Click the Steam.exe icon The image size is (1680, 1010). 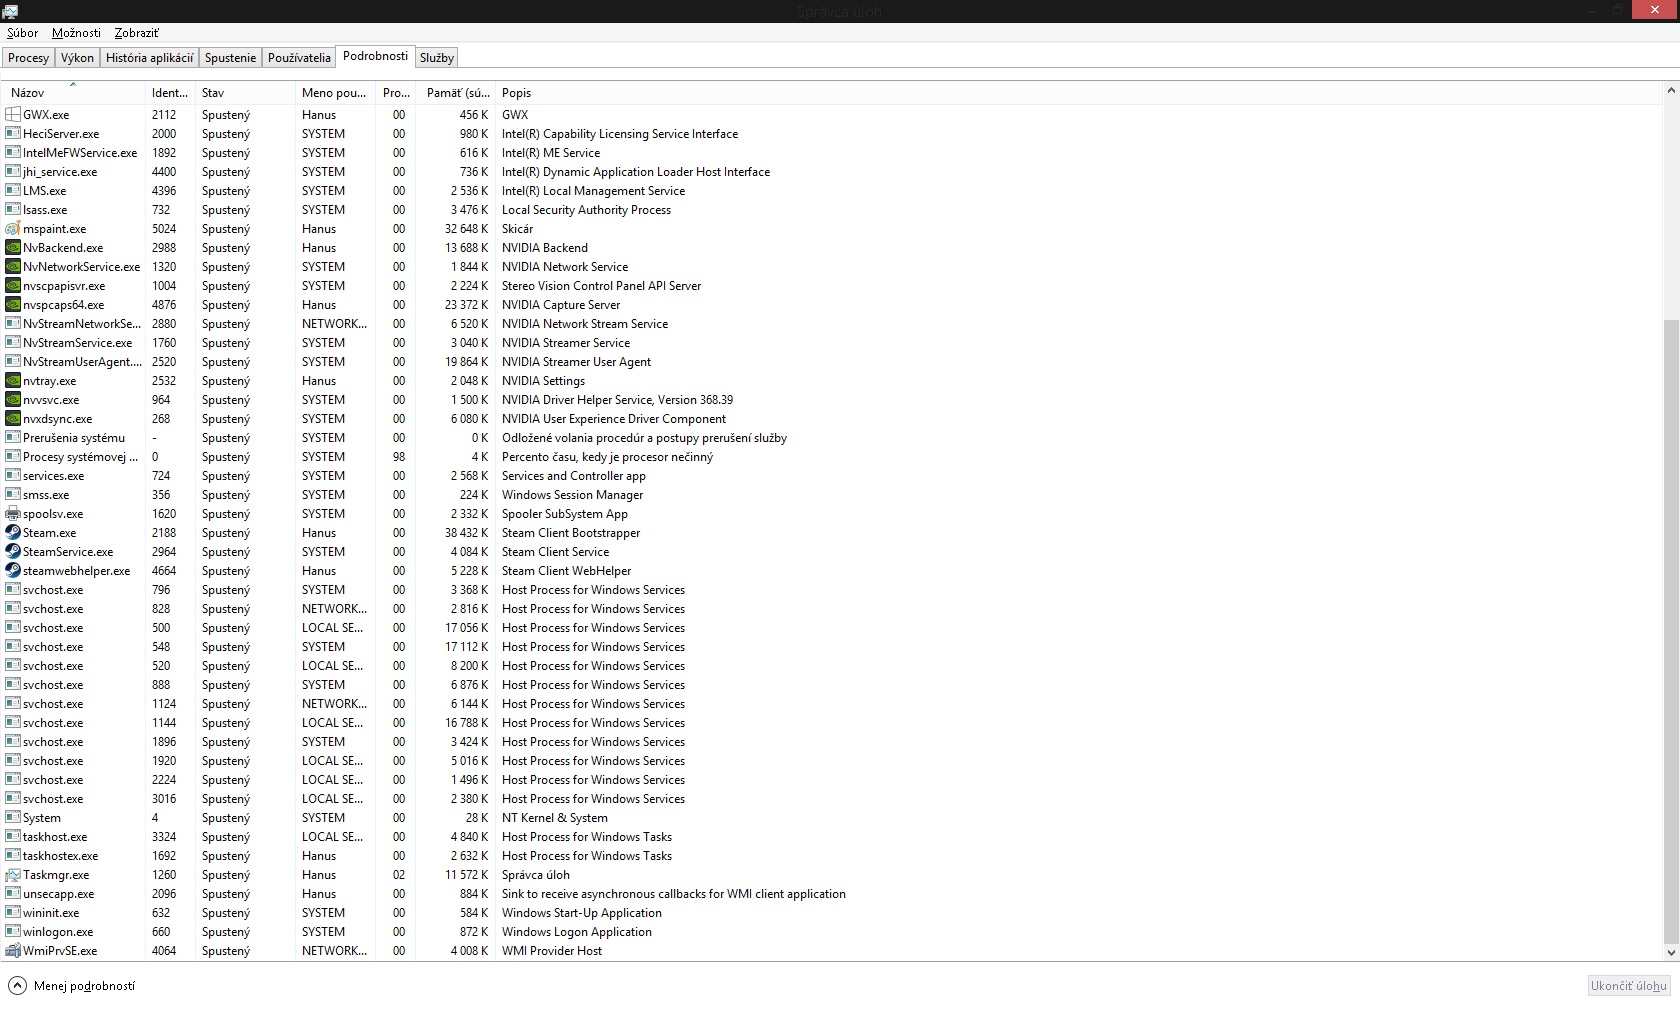pos(13,533)
